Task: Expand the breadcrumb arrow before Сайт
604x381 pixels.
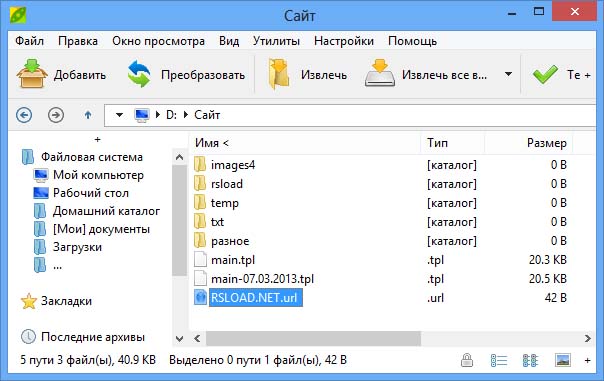Action: [x=186, y=115]
